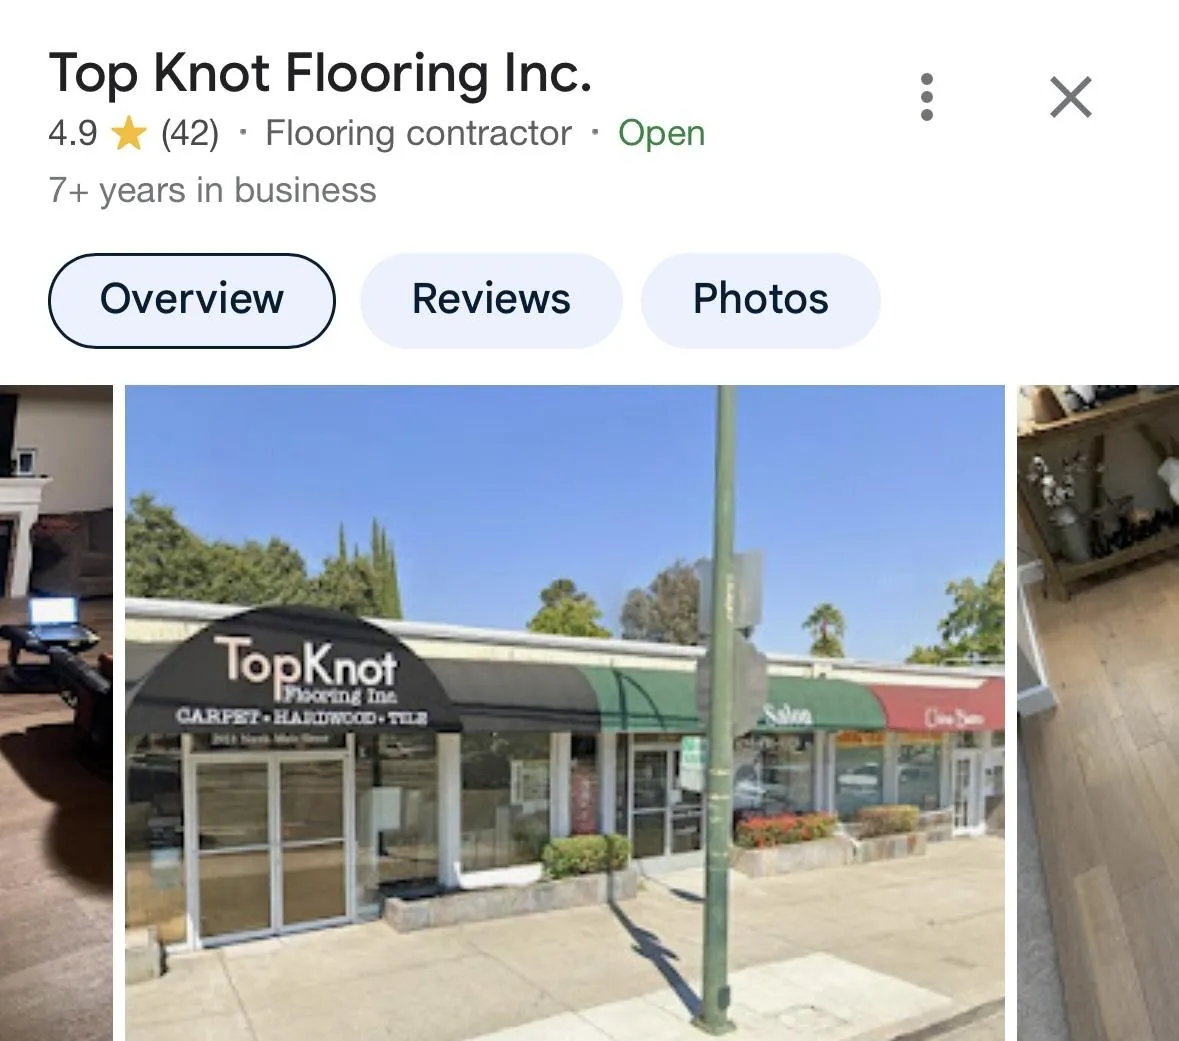Click the Flooring contractor category label
This screenshot has width=1179, height=1041.
coord(418,133)
